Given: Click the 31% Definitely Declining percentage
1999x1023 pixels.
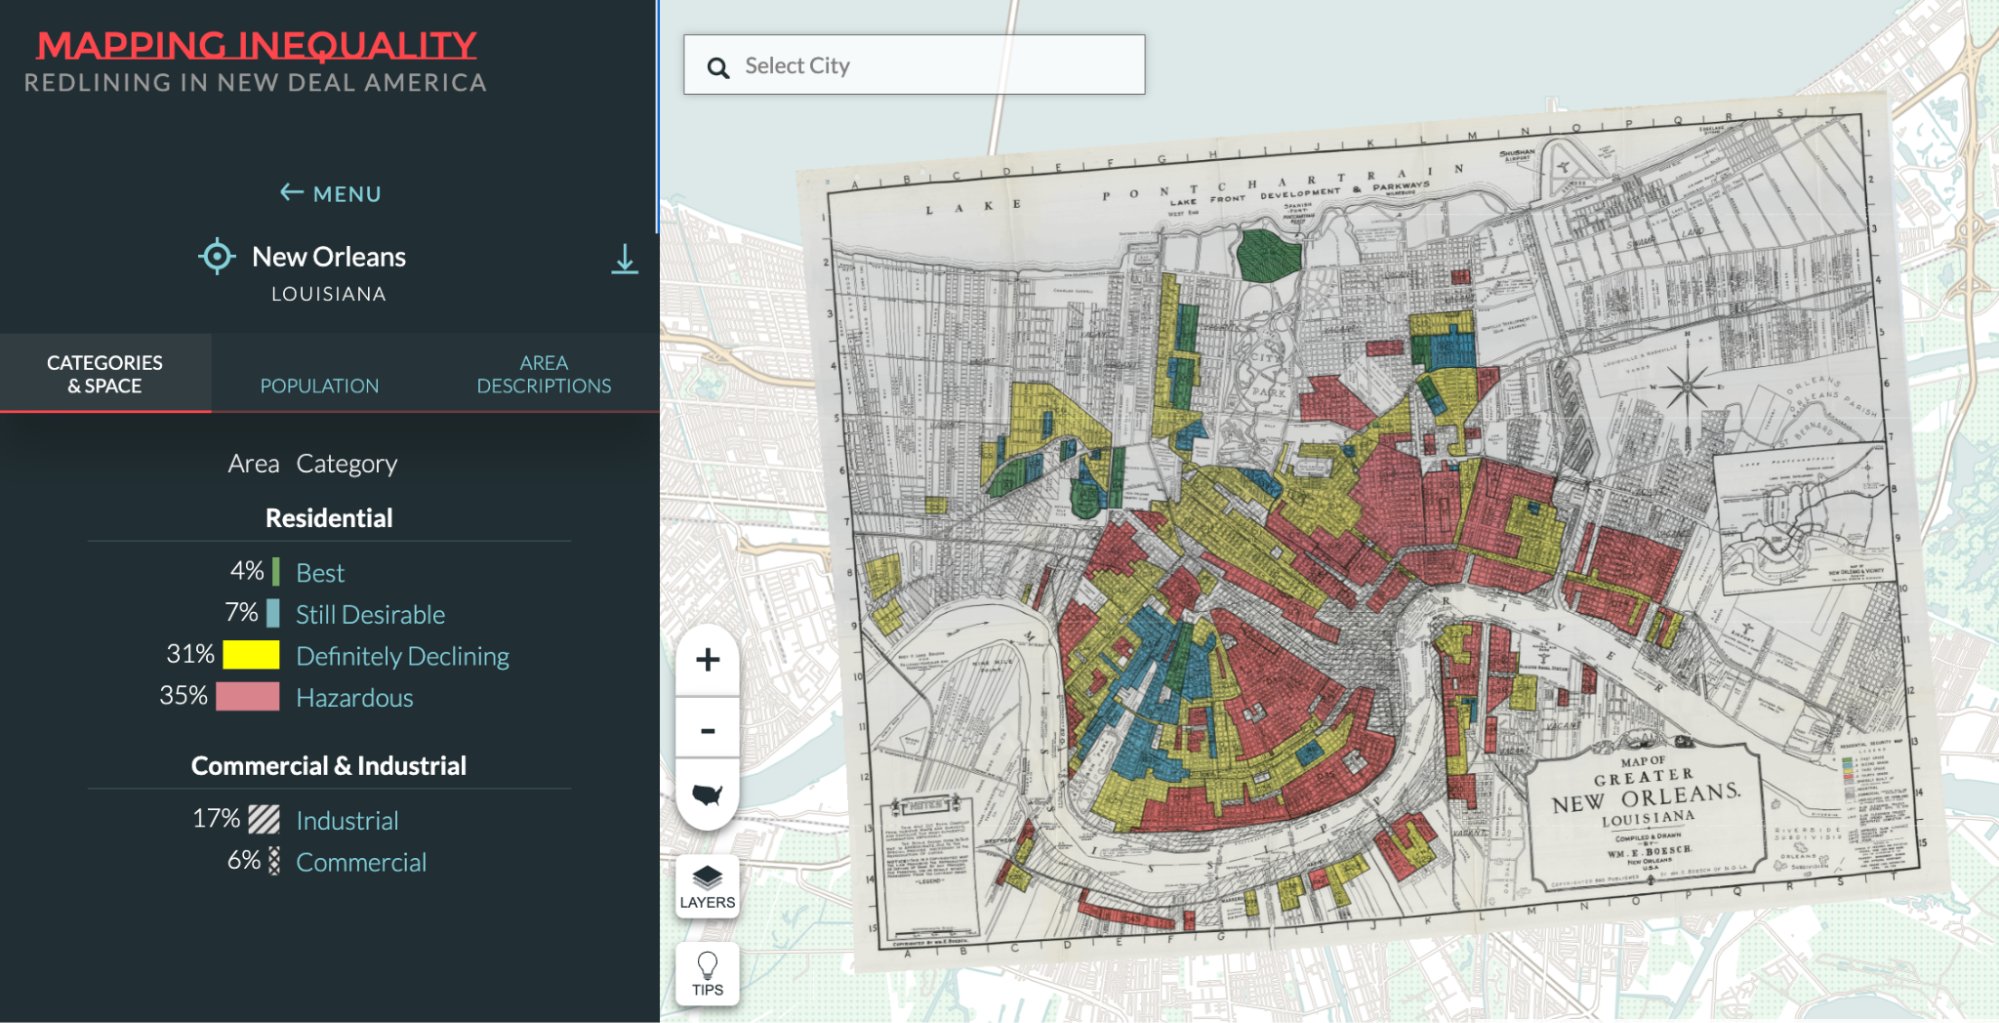Looking at the screenshot, I should click(x=190, y=654).
